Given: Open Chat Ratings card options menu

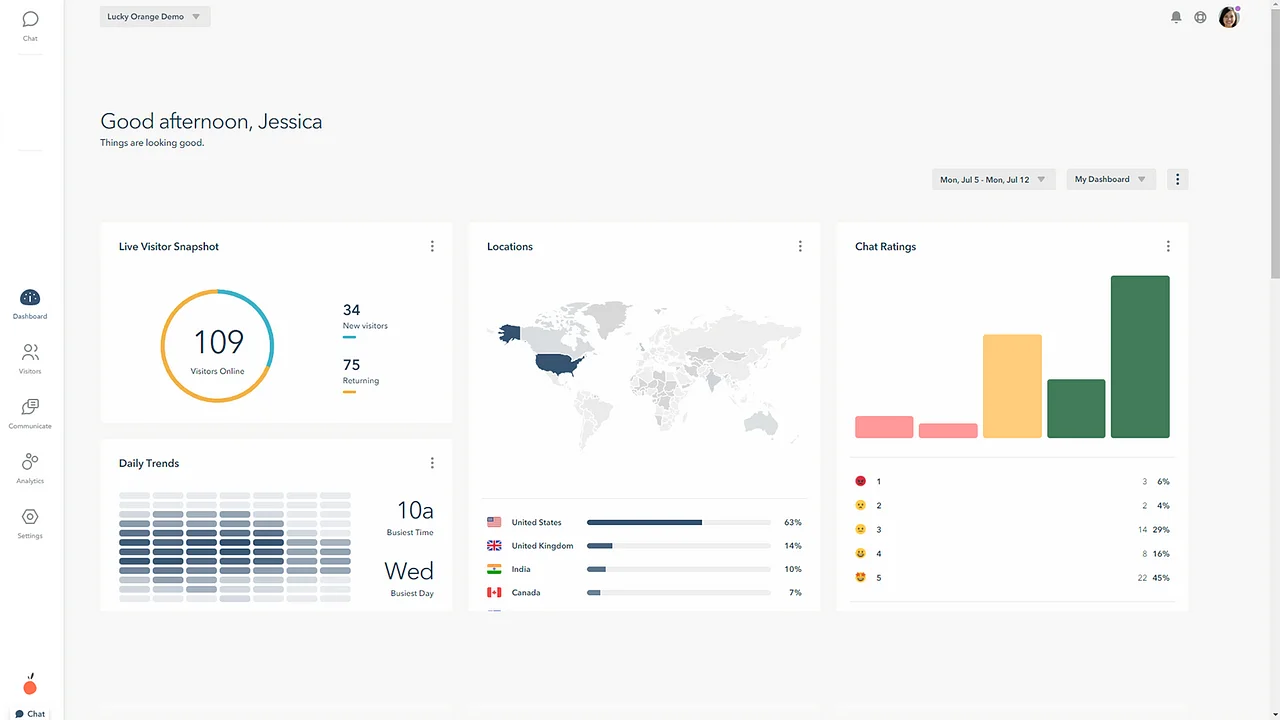Looking at the screenshot, I should click(x=1168, y=246).
